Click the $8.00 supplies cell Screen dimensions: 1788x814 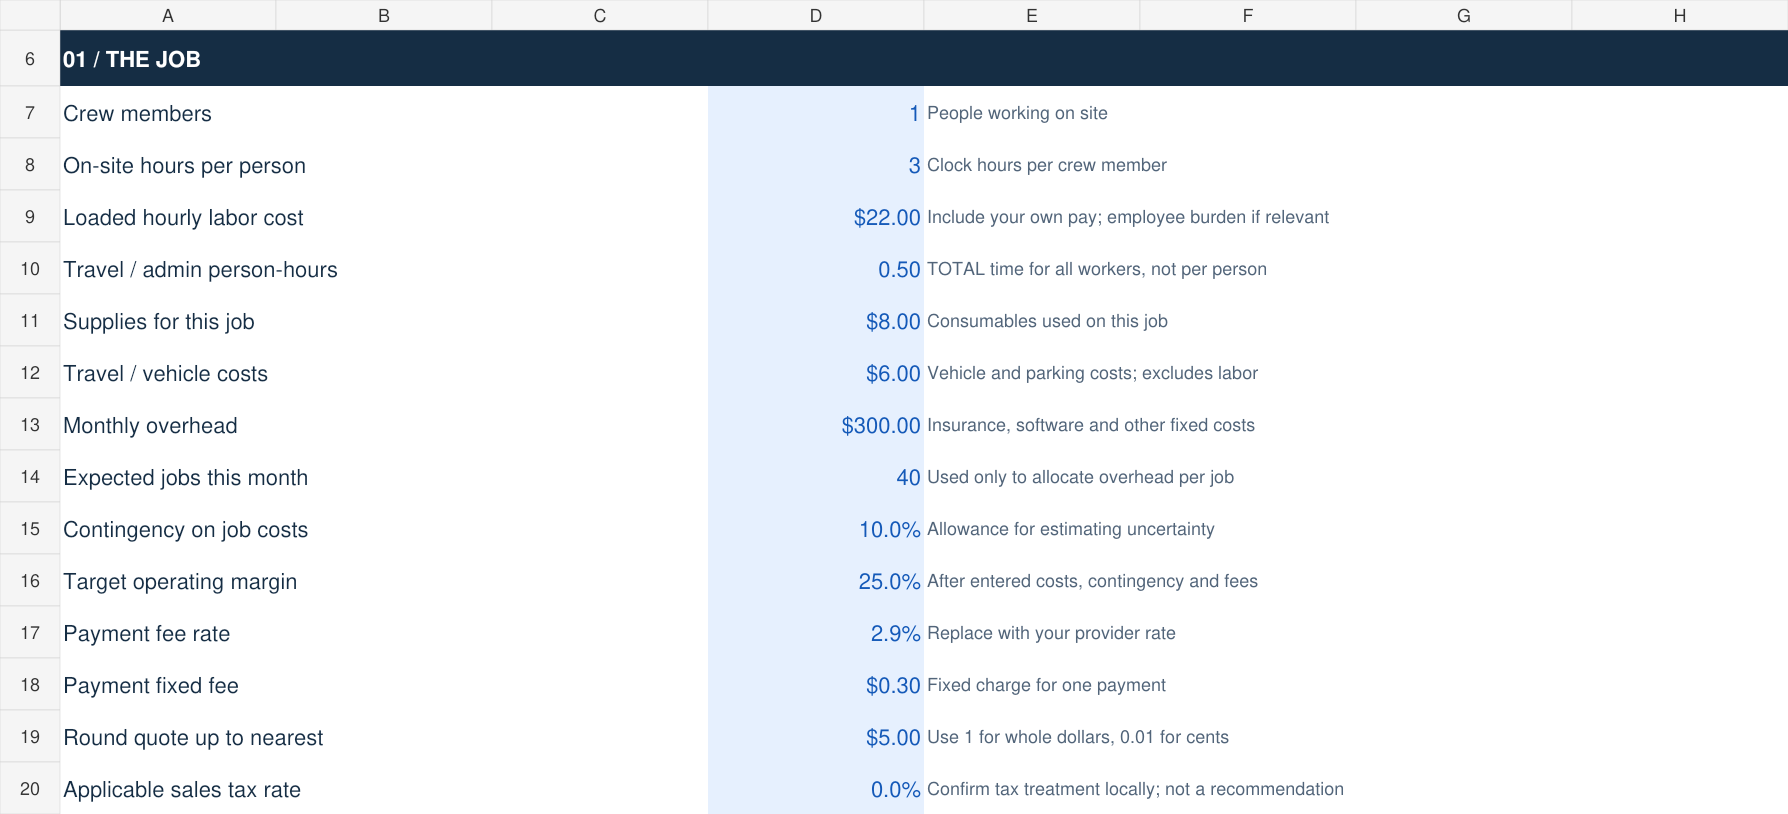(816, 321)
